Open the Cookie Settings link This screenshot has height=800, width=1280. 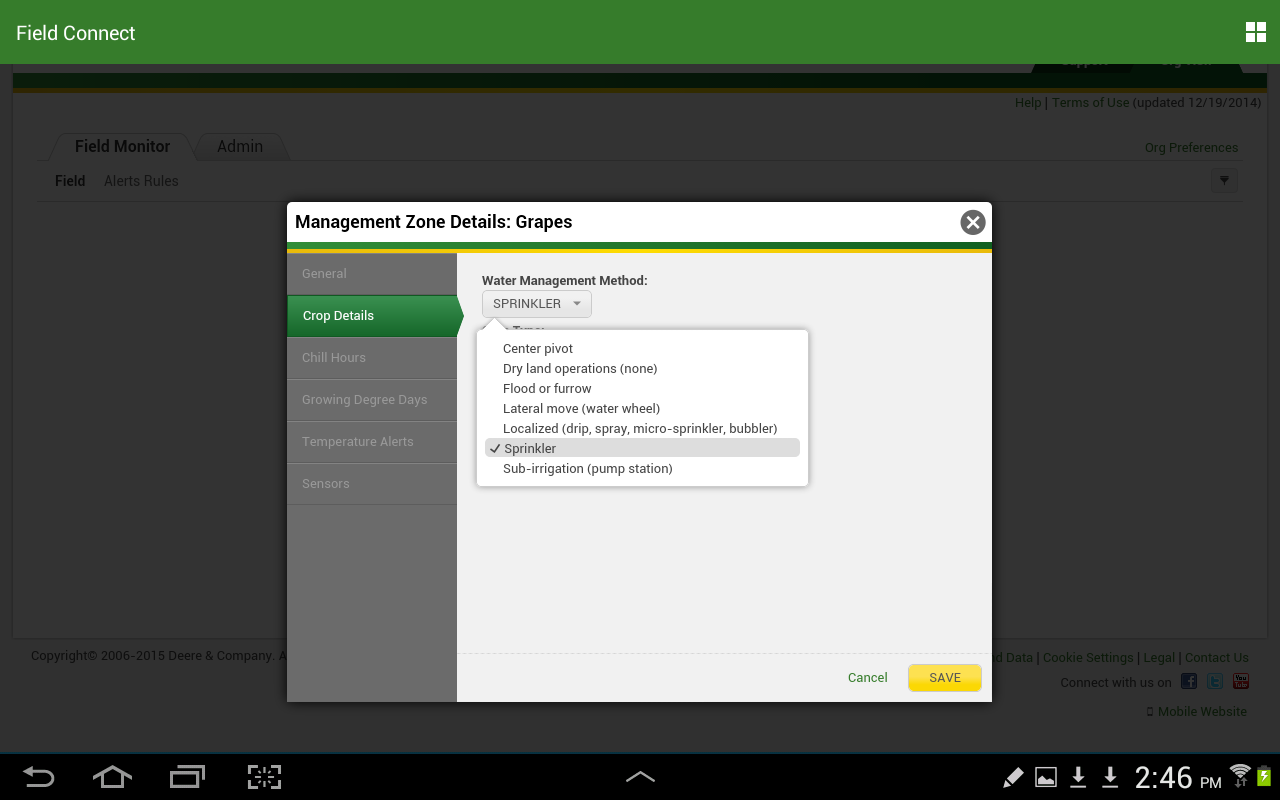1088,658
